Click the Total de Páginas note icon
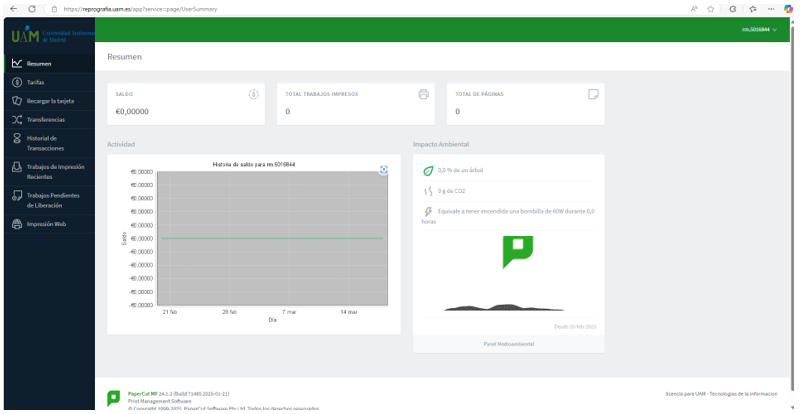The image size is (801, 414). coord(593,94)
